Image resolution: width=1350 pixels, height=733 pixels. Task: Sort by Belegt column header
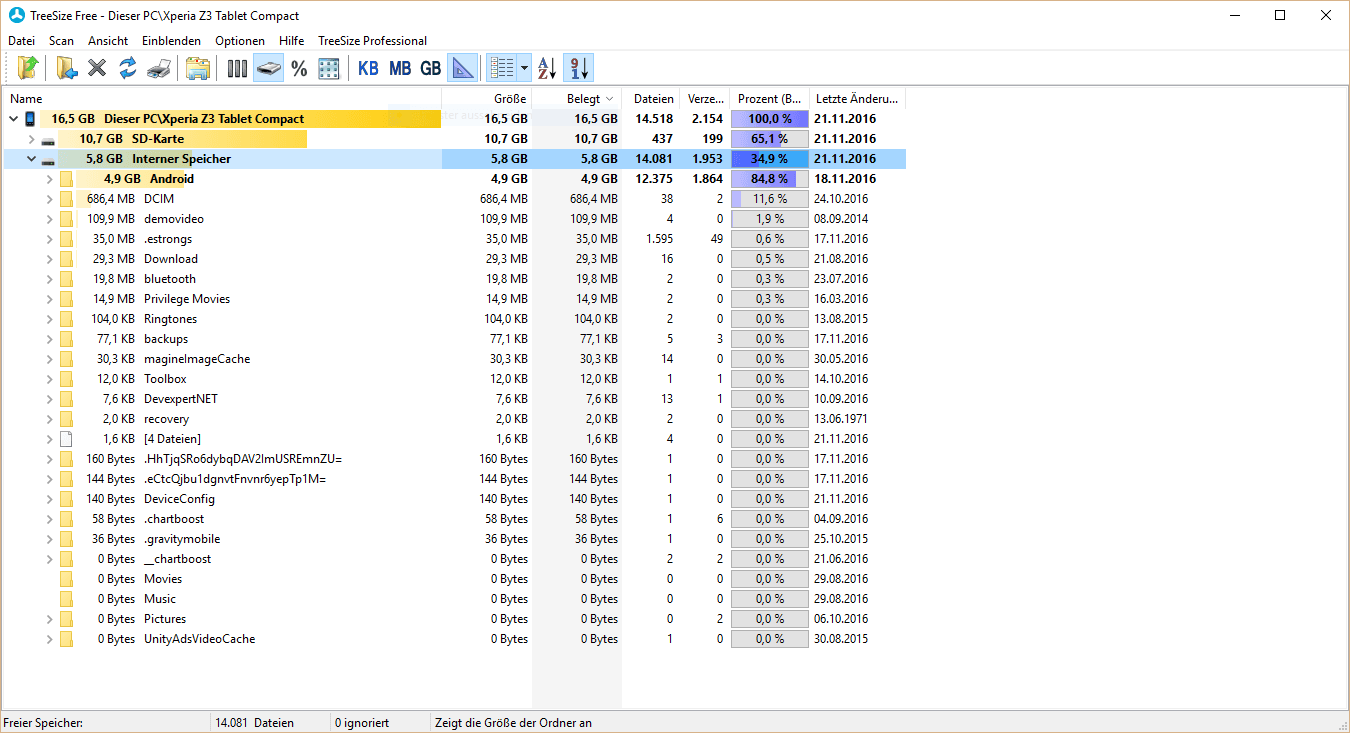point(577,99)
